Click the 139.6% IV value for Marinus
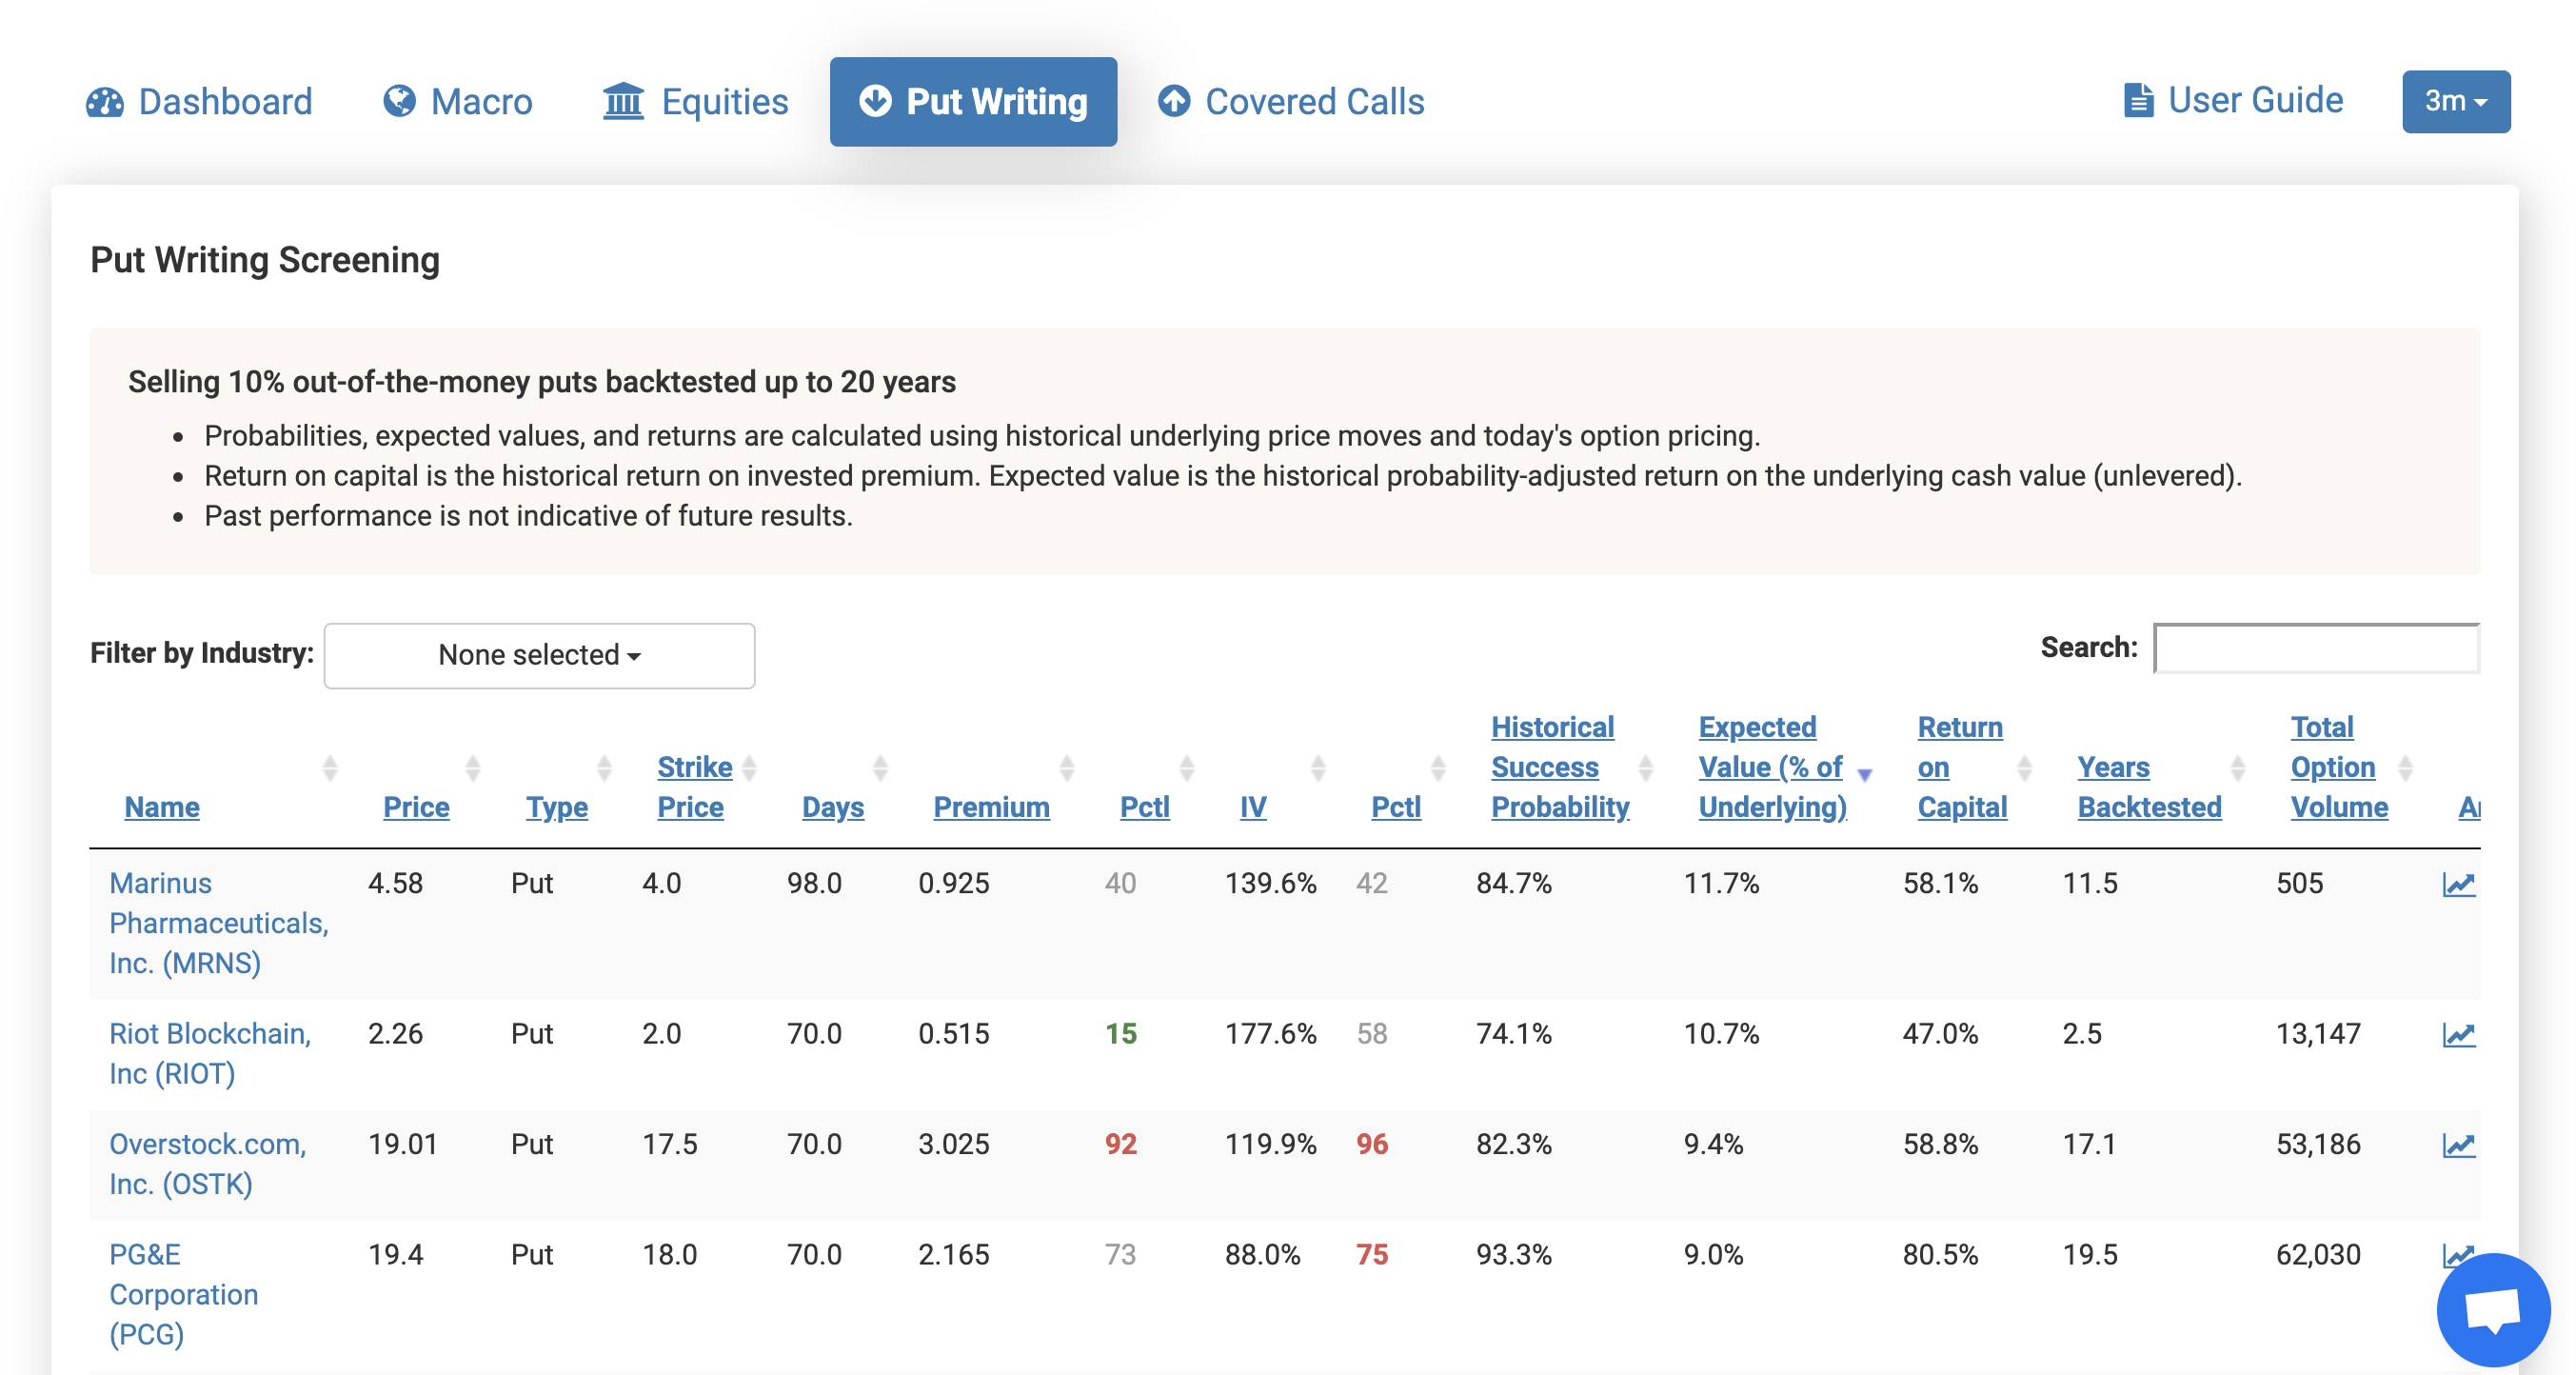 pyautogui.click(x=1270, y=883)
